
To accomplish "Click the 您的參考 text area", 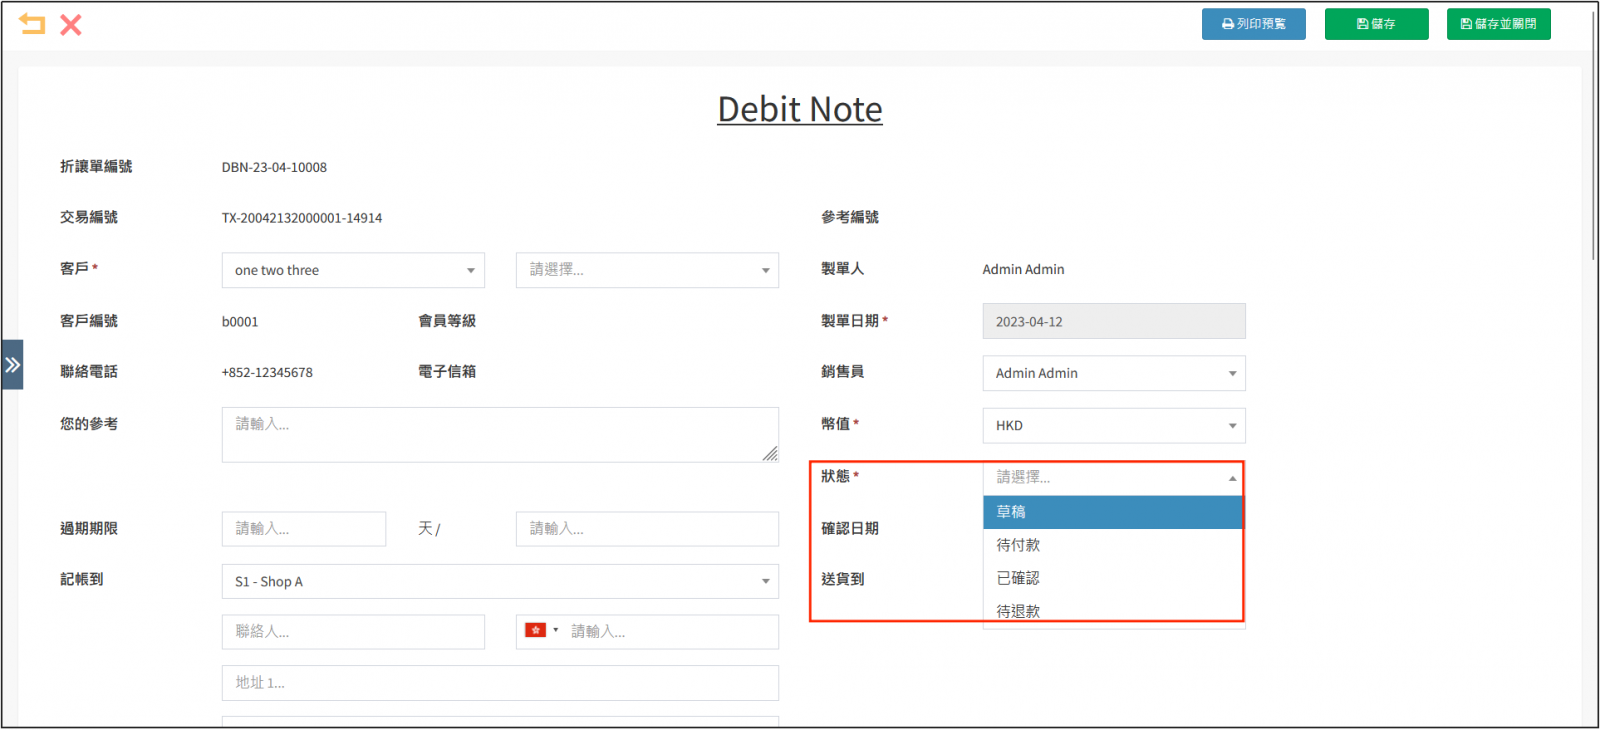I will tap(500, 435).
